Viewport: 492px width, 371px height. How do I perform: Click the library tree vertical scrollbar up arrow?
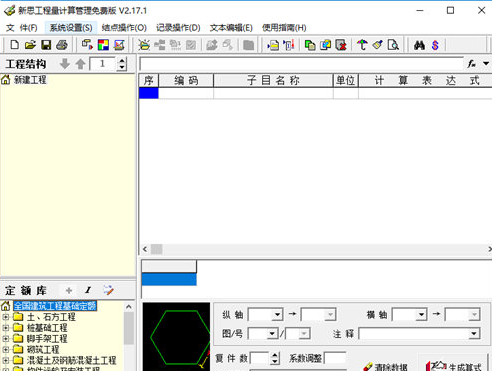(129, 307)
